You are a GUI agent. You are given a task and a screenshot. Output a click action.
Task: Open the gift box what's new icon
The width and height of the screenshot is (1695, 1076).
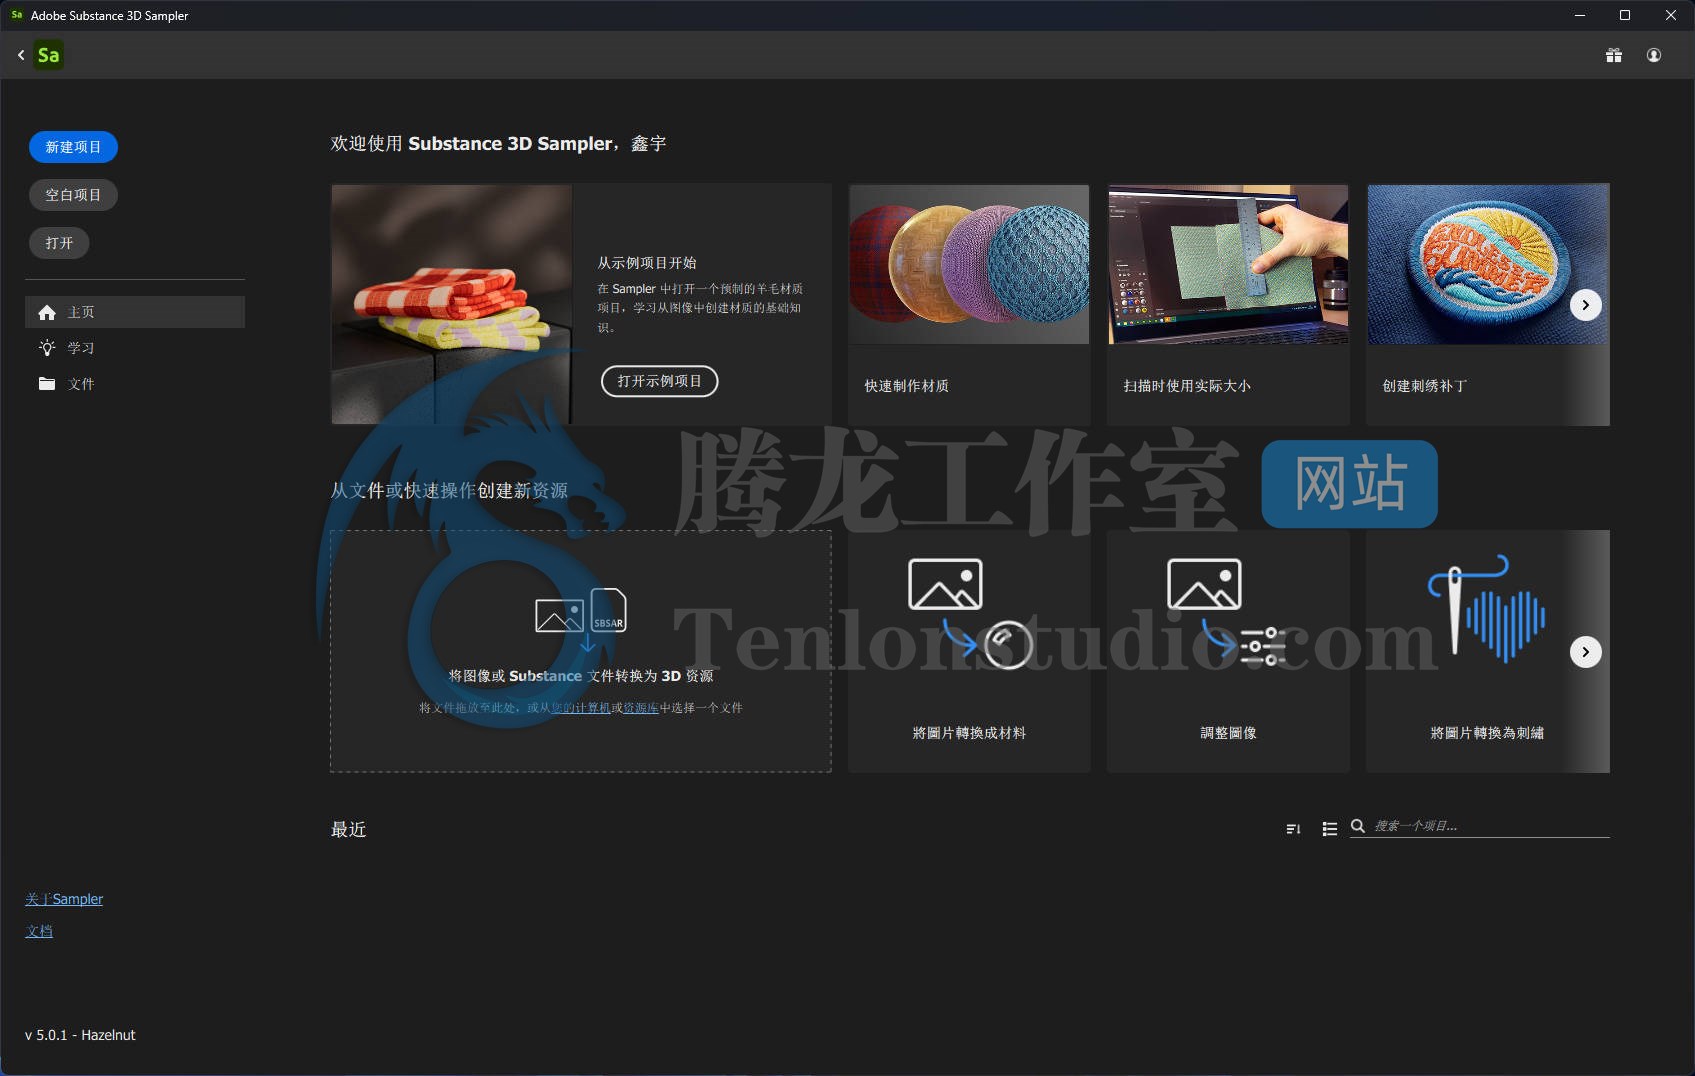click(x=1614, y=55)
